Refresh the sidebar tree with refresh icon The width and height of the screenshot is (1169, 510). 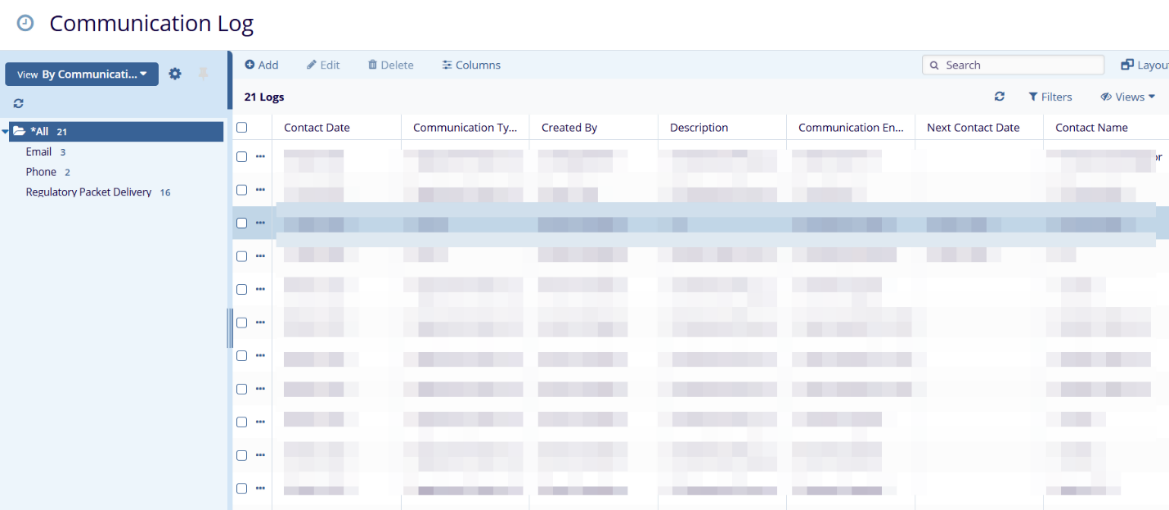[x=18, y=103]
